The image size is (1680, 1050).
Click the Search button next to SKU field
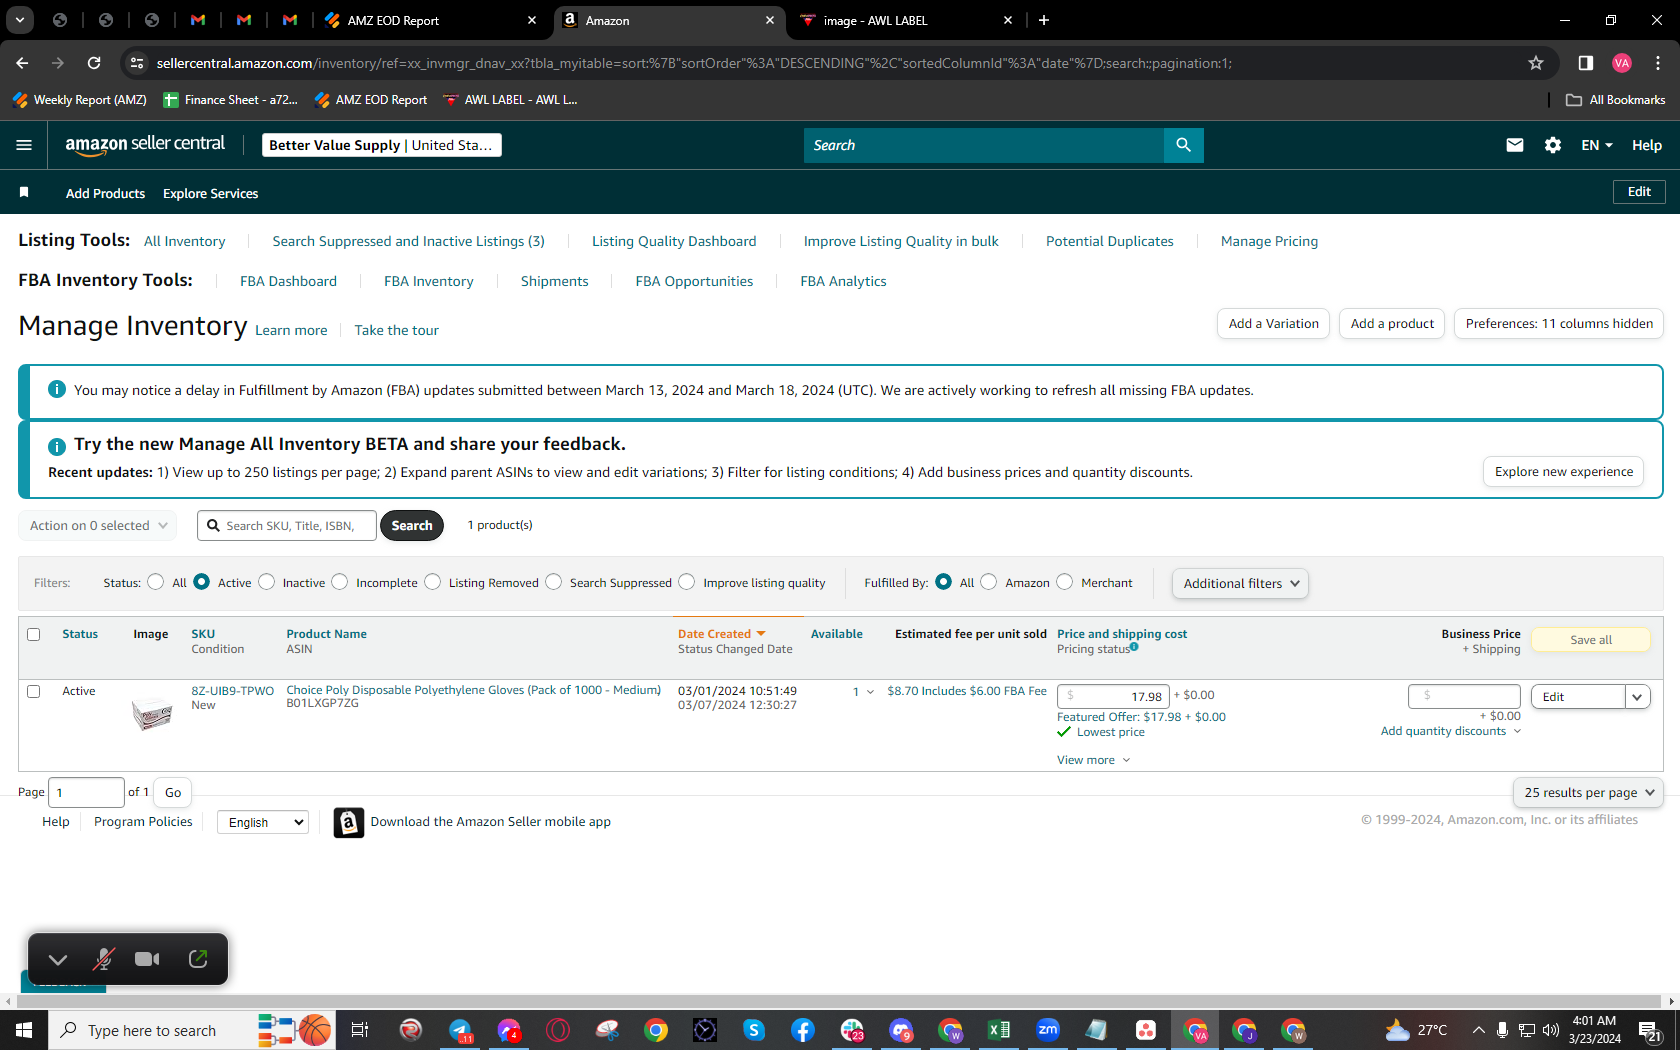tap(412, 525)
